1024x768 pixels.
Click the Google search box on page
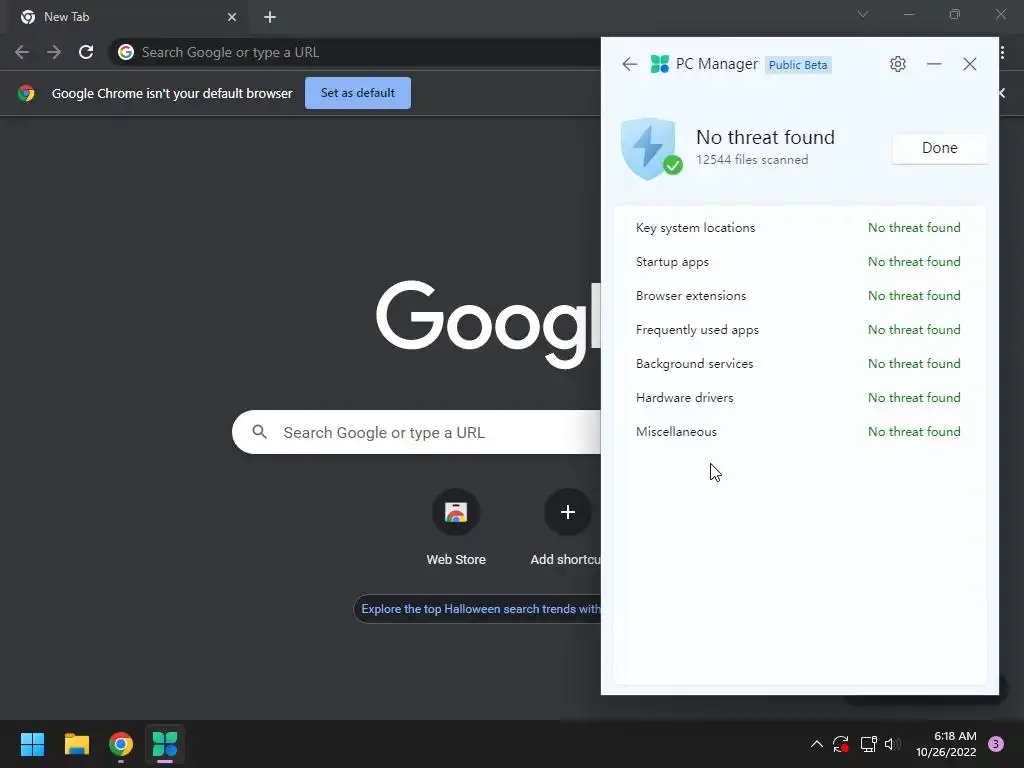[417, 432]
